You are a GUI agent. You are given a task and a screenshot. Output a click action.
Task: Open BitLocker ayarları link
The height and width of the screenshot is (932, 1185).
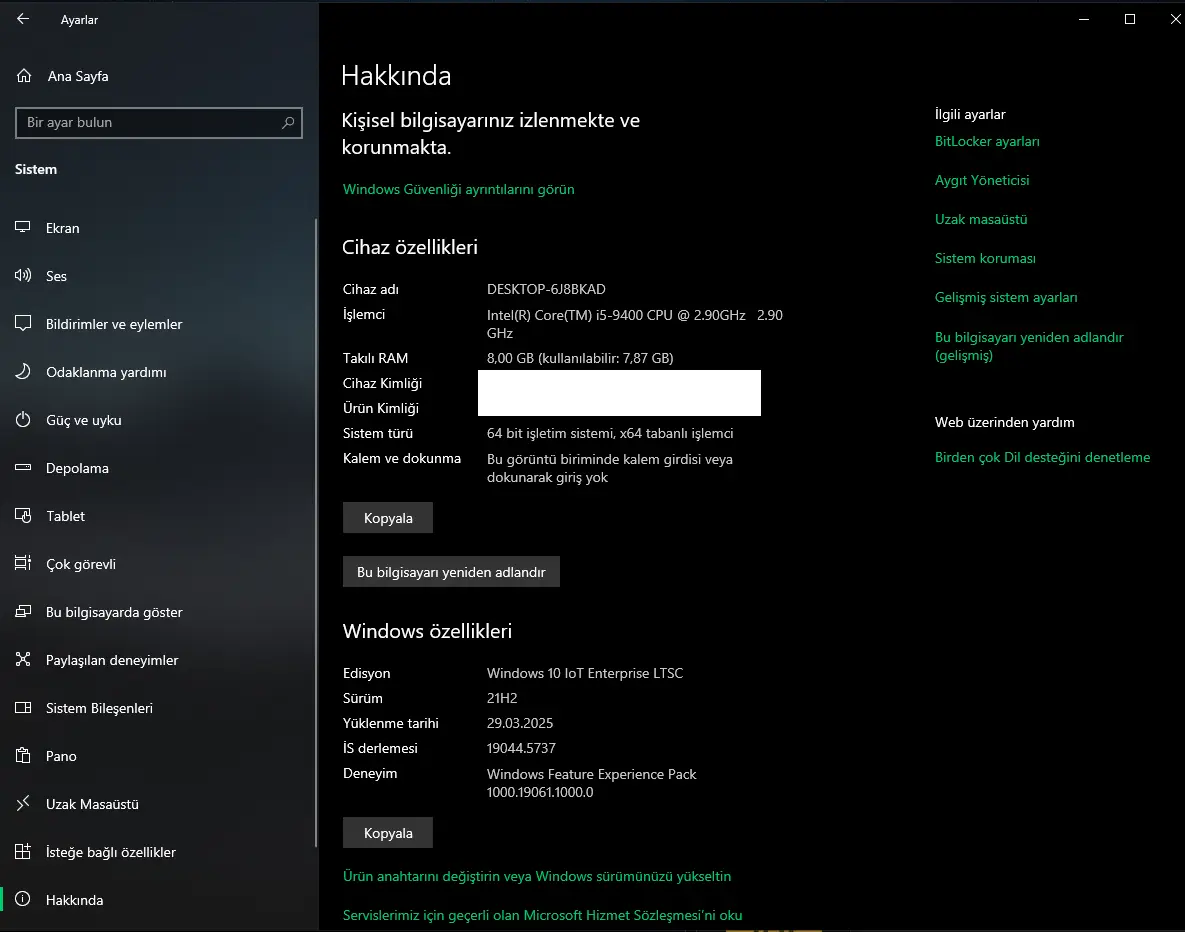click(x=987, y=141)
